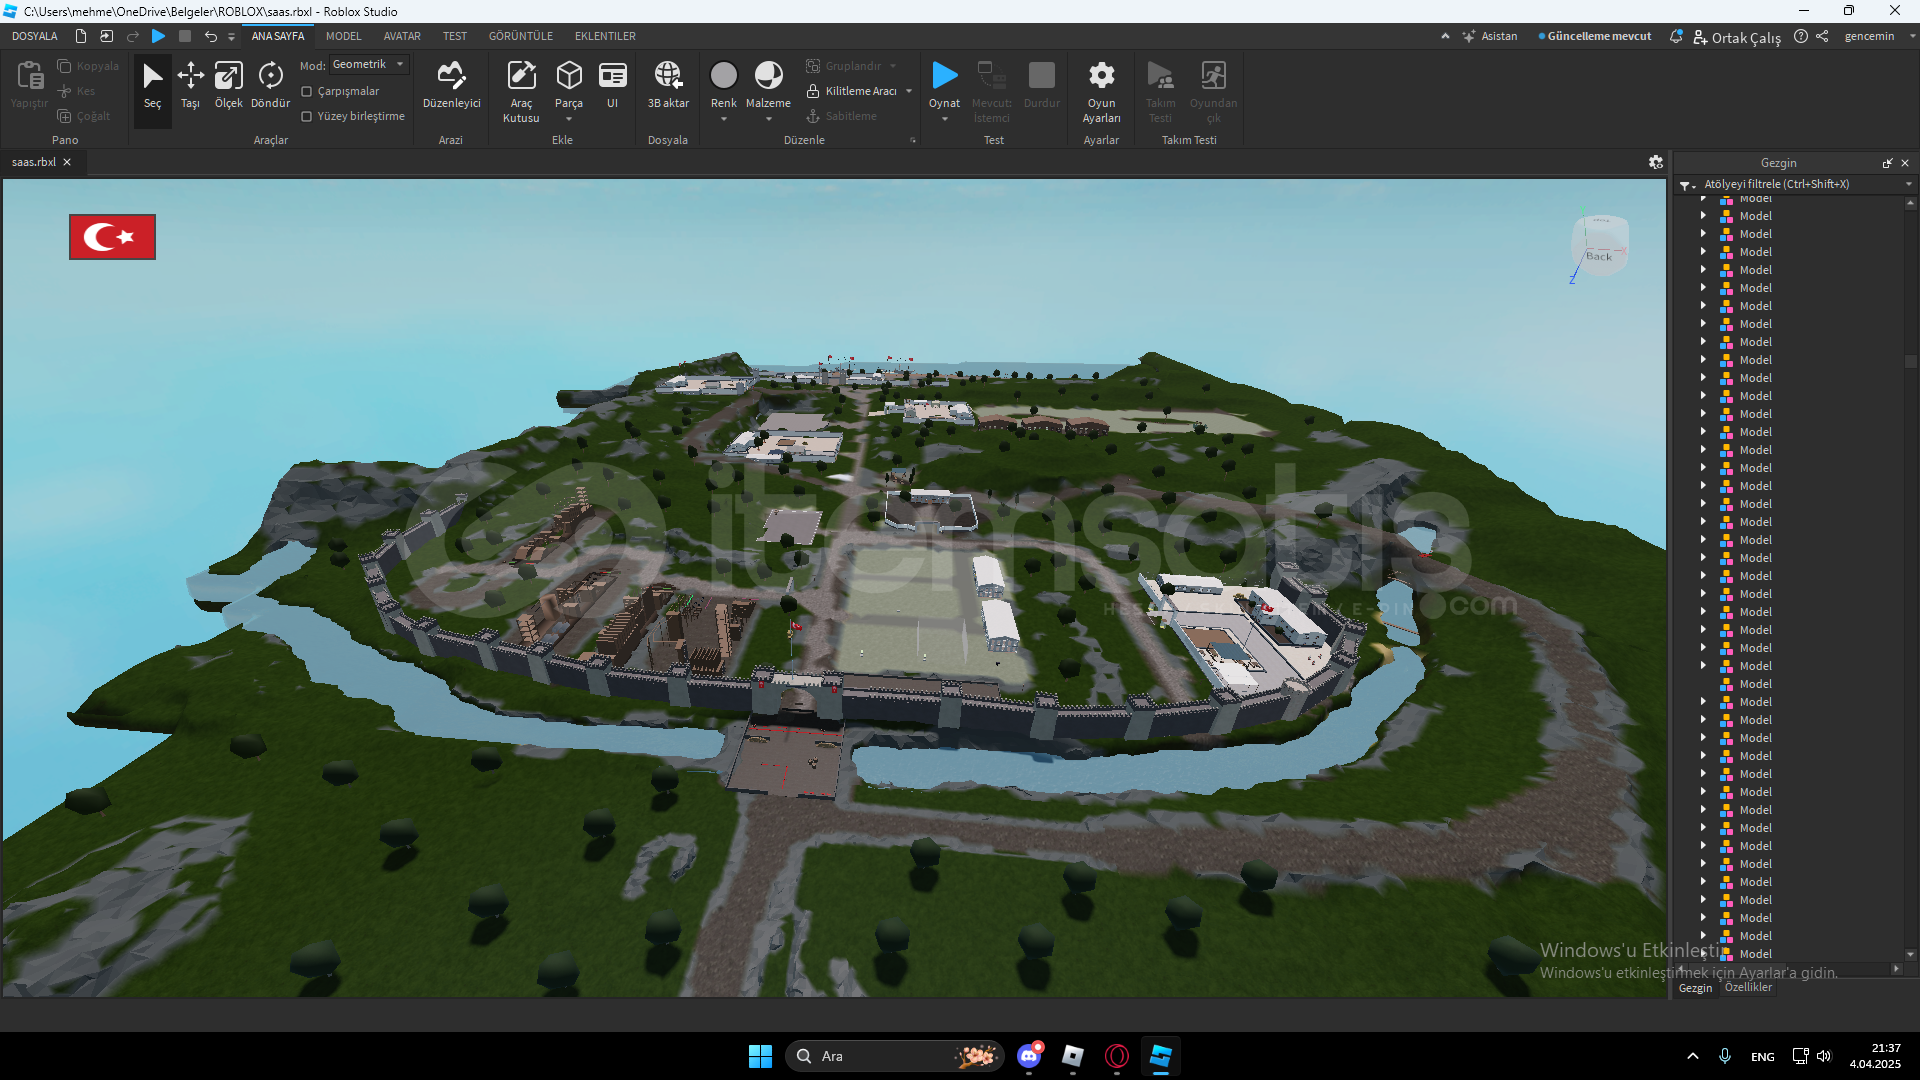
Task: Activate the Ölçek scale tool
Action: click(228, 84)
